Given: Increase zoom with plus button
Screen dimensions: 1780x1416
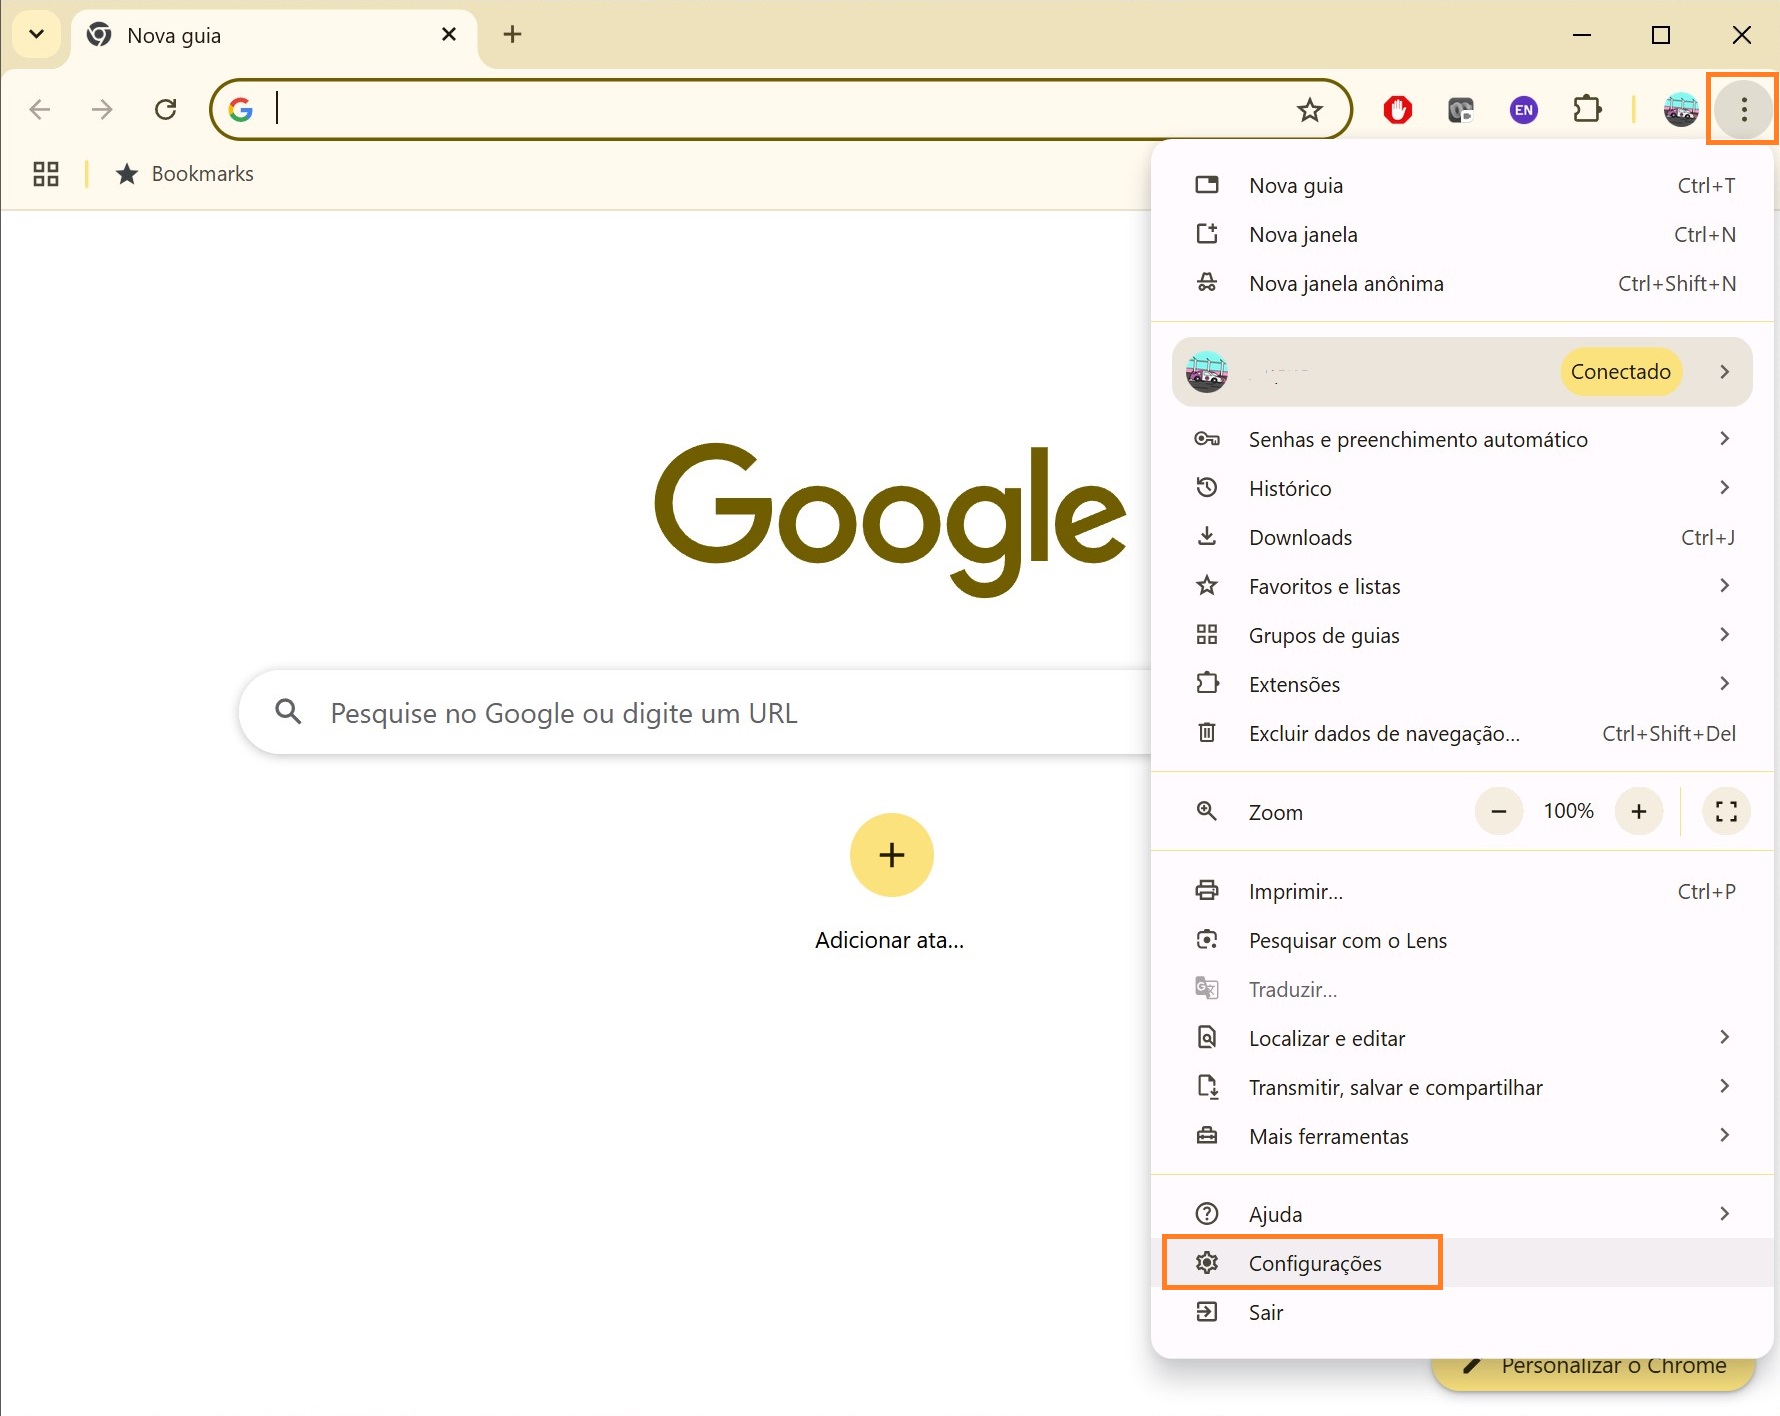Looking at the screenshot, I should click(x=1638, y=811).
